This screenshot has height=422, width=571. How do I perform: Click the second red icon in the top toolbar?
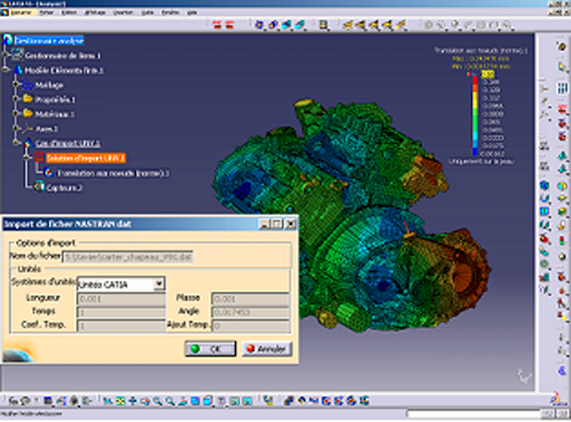(x=229, y=25)
